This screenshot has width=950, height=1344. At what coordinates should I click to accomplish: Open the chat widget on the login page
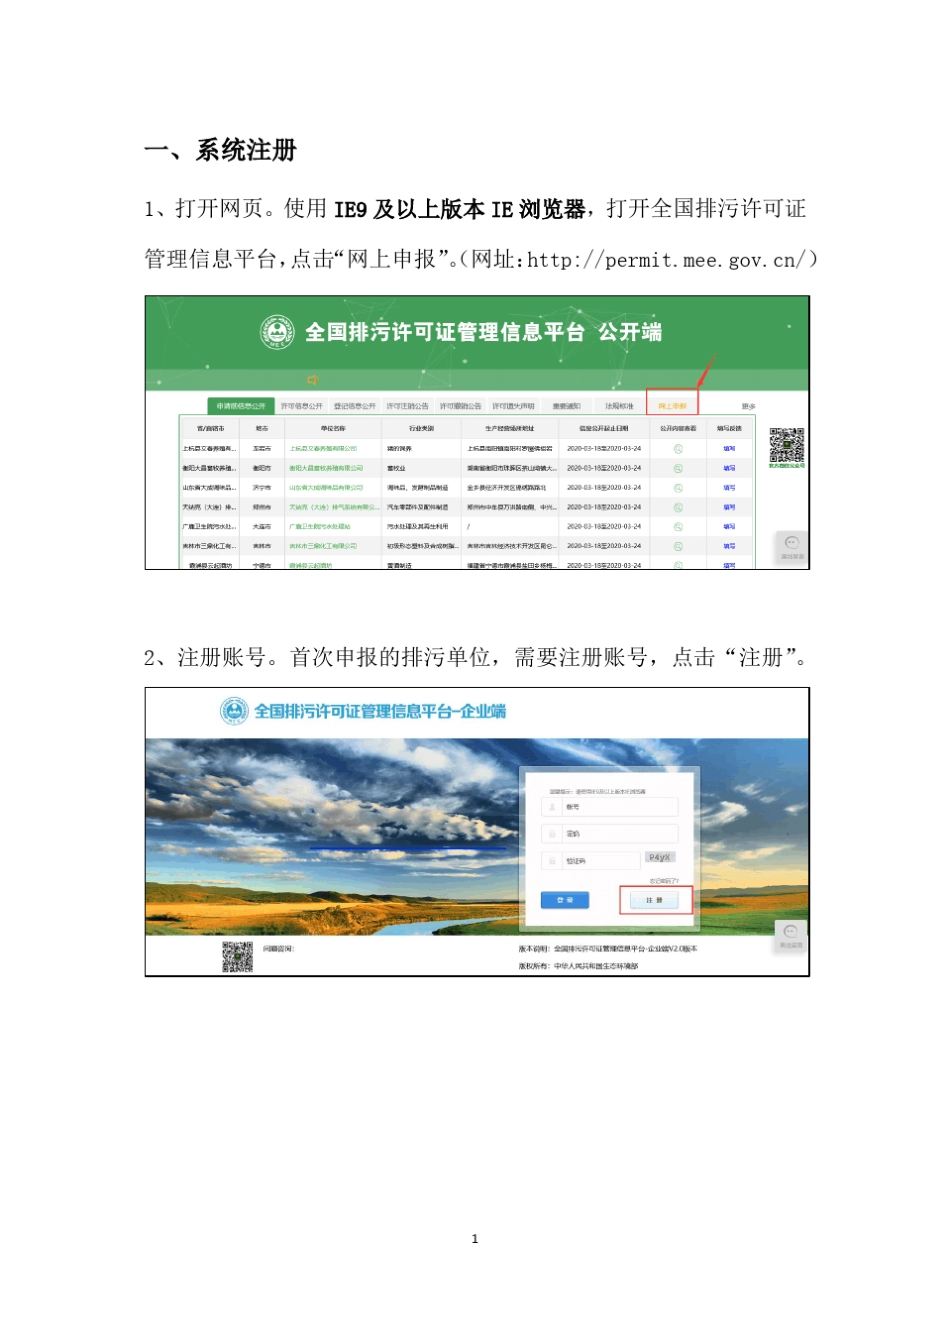790,936
